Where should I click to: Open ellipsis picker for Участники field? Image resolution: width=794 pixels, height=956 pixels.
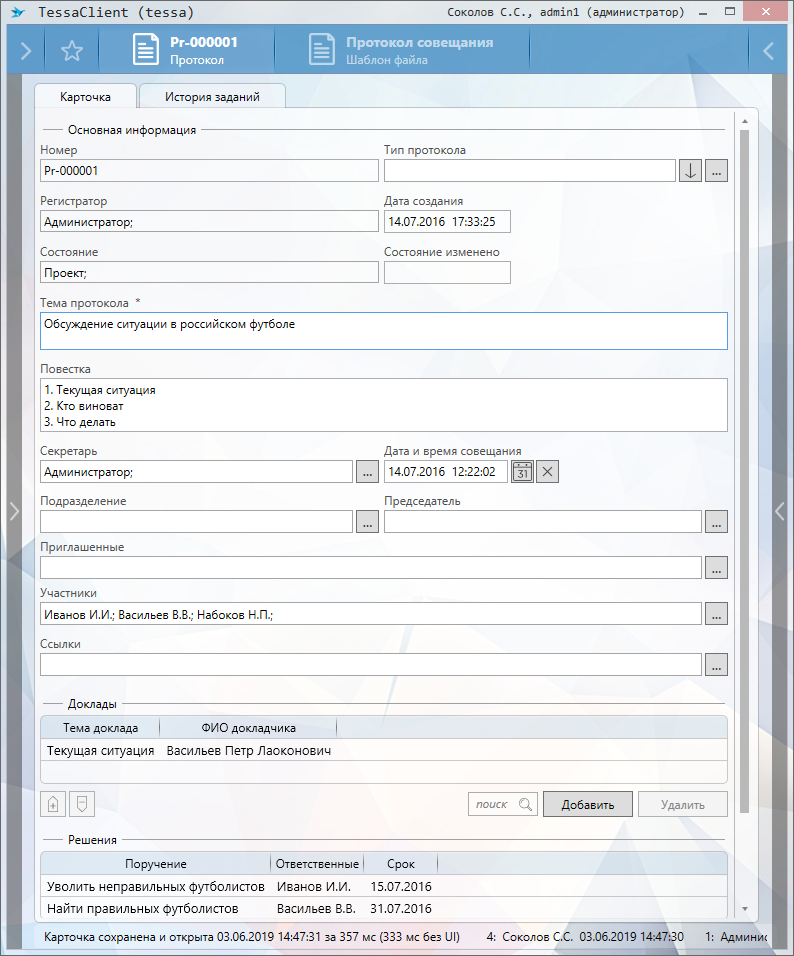click(715, 614)
